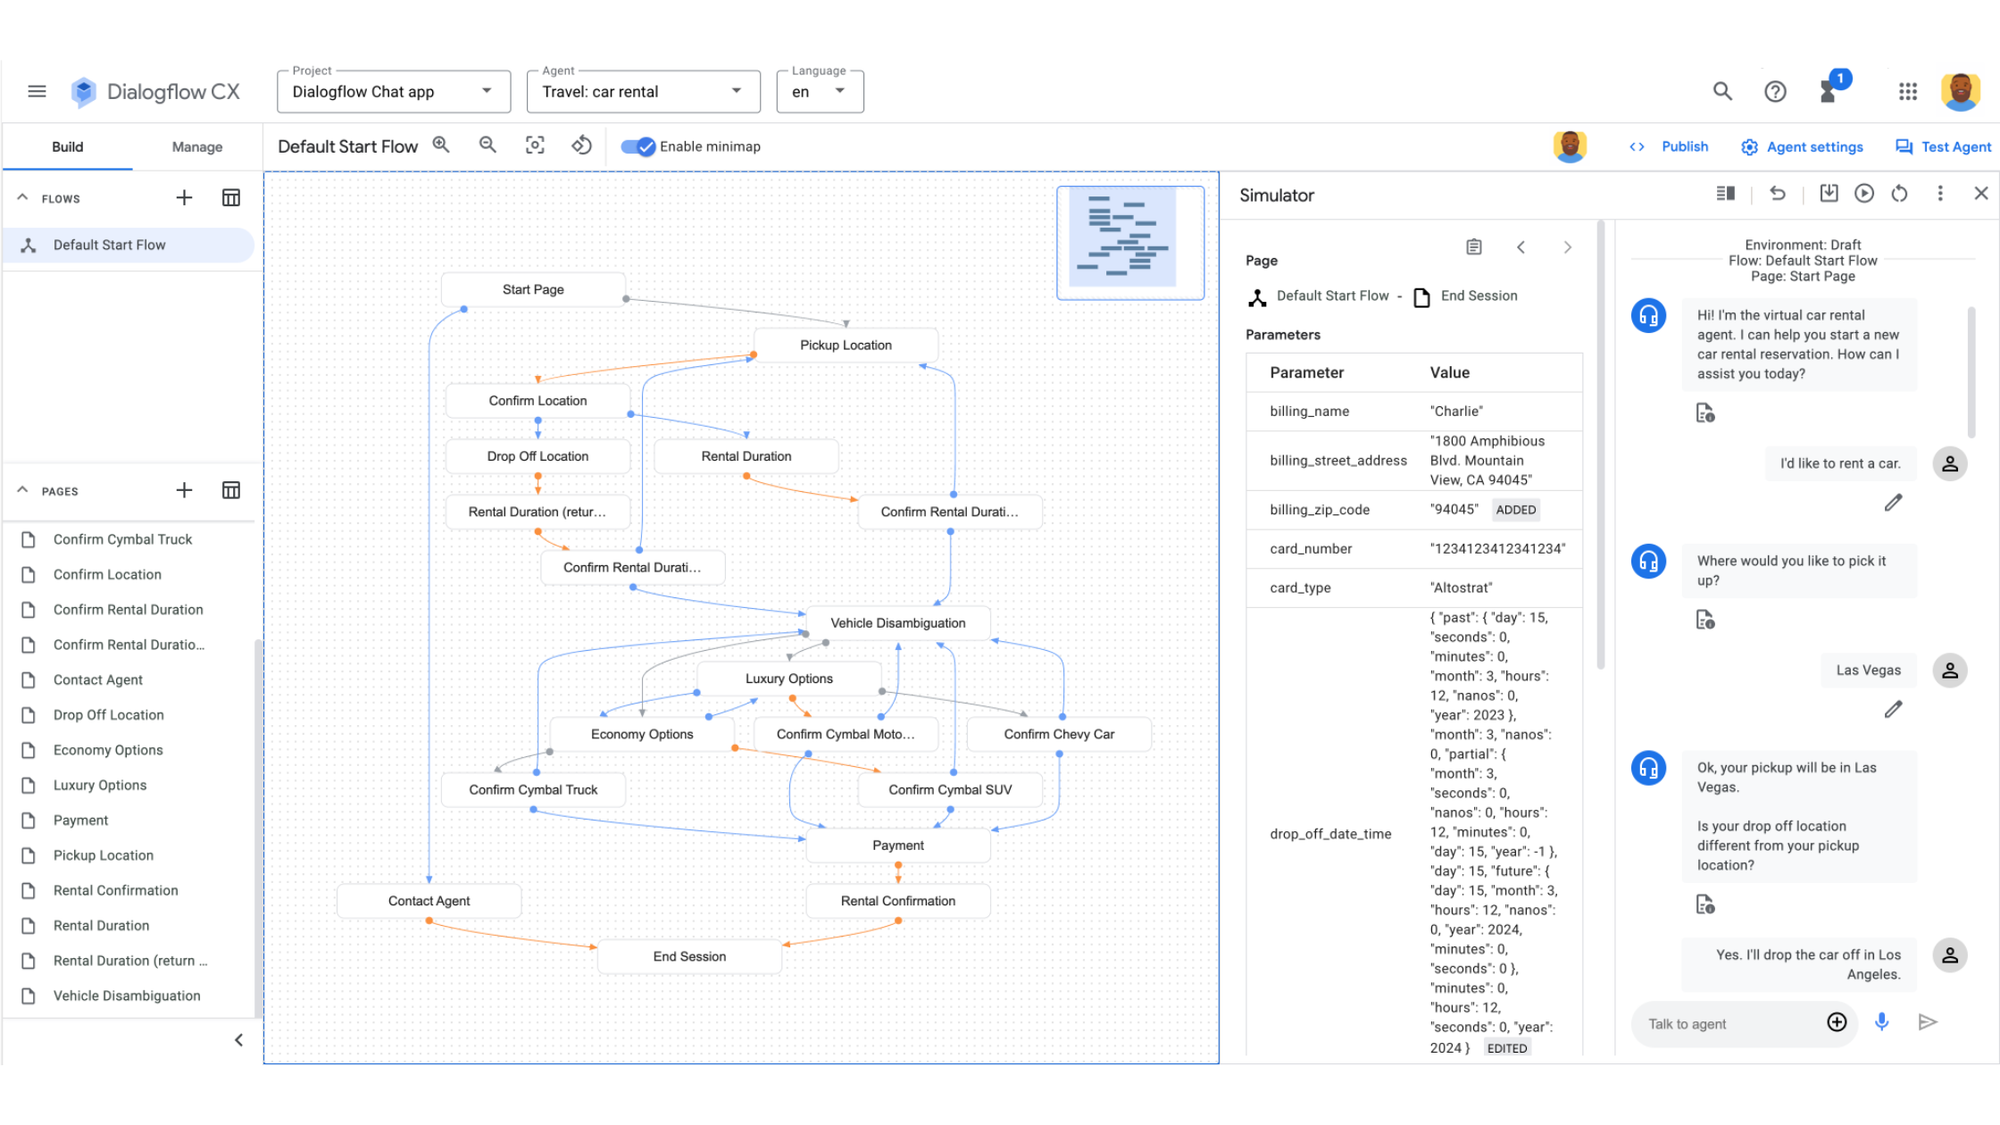The image size is (2000, 1125).
Task: Click the Dialogflow CX logo
Action: (155, 91)
